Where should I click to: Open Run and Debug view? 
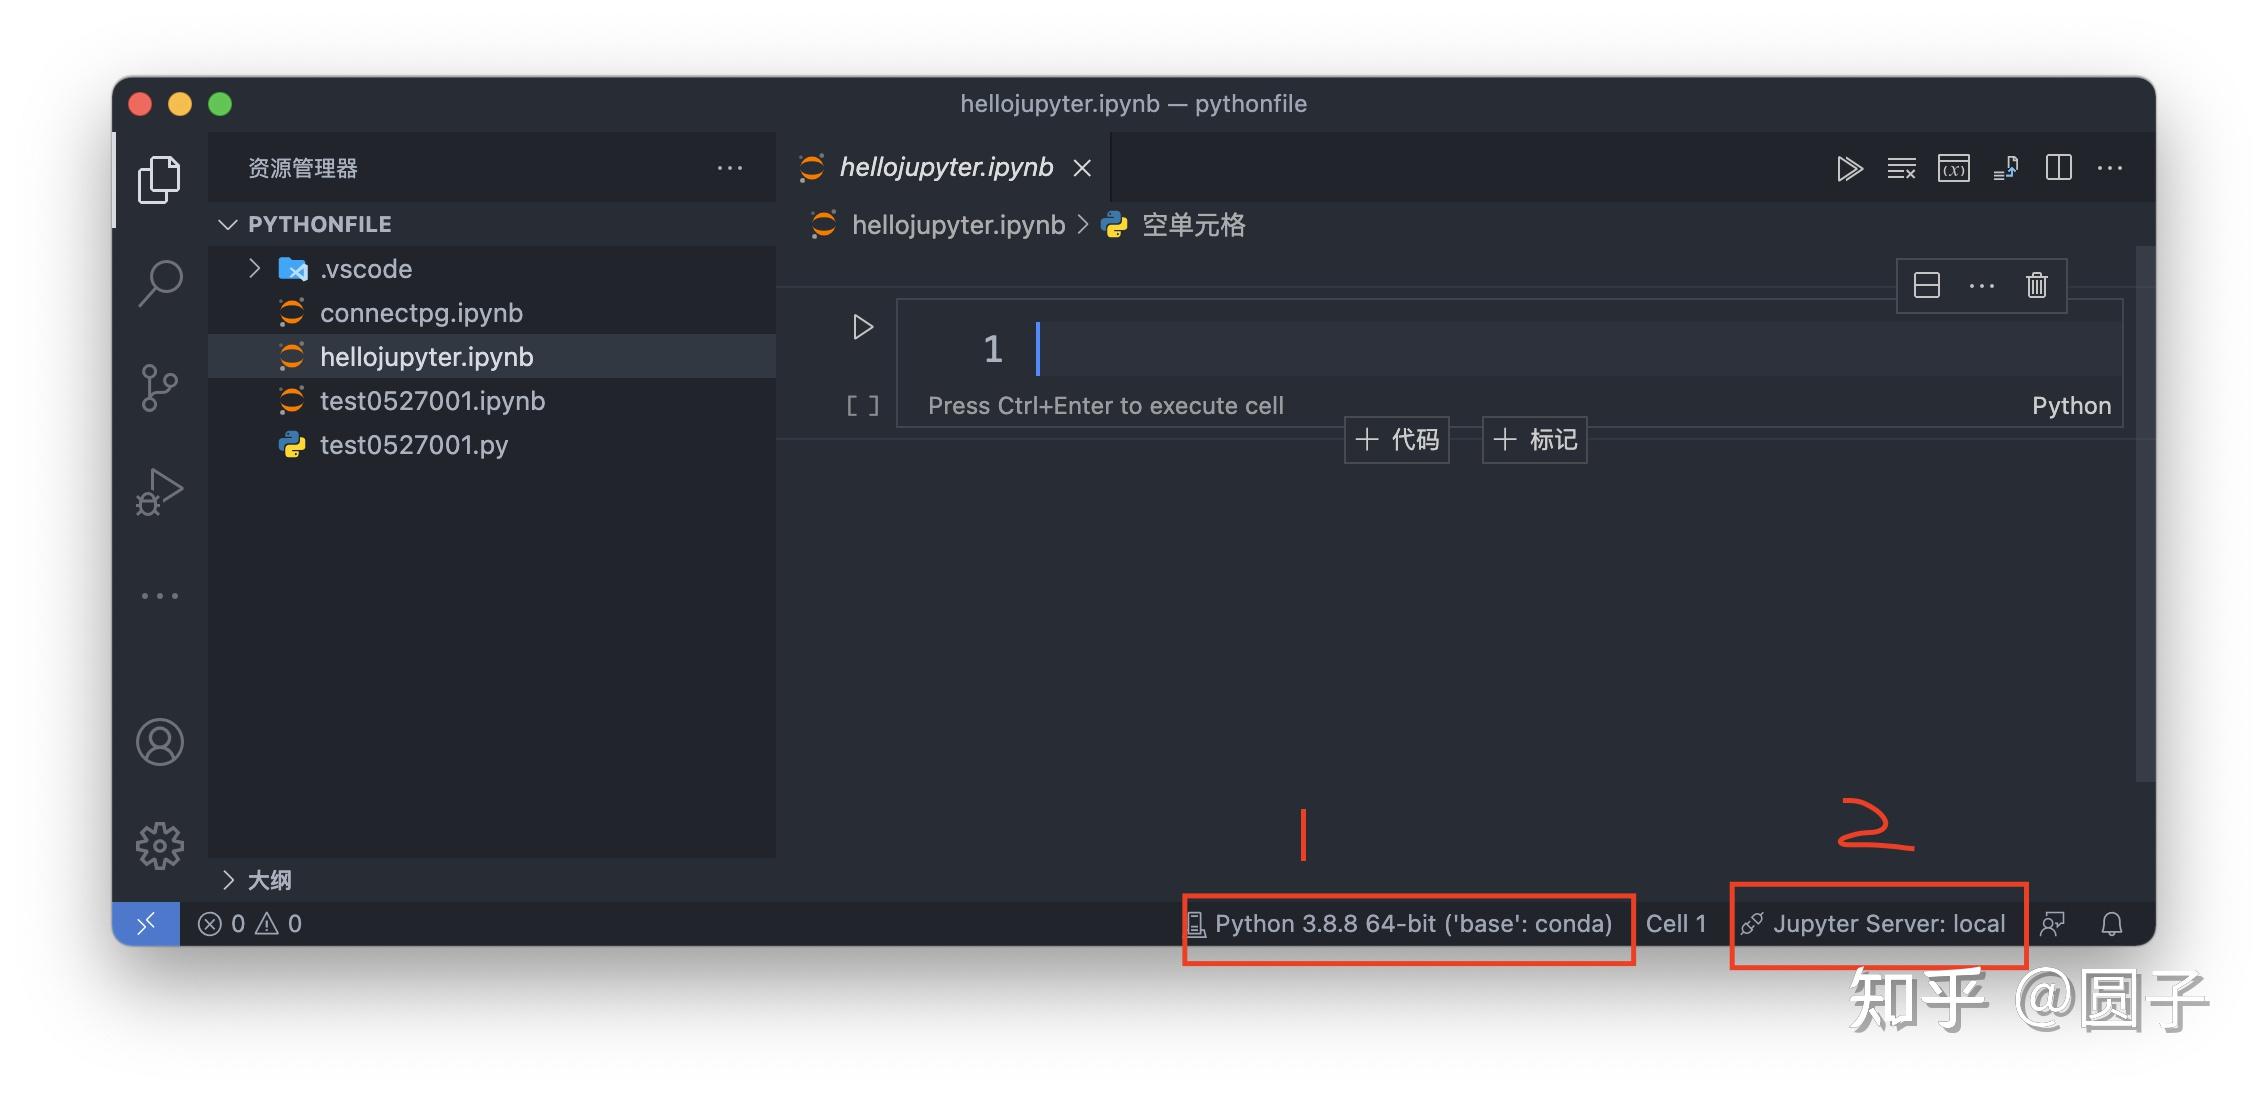[160, 492]
